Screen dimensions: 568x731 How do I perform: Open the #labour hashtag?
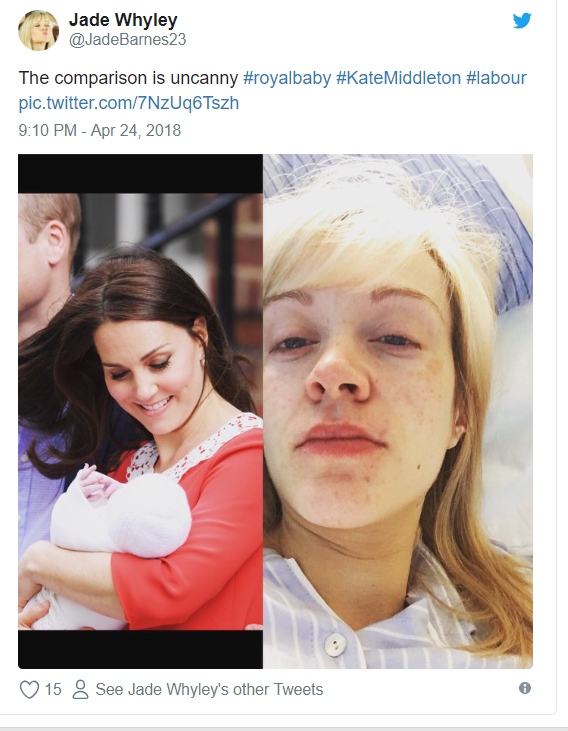point(496,78)
